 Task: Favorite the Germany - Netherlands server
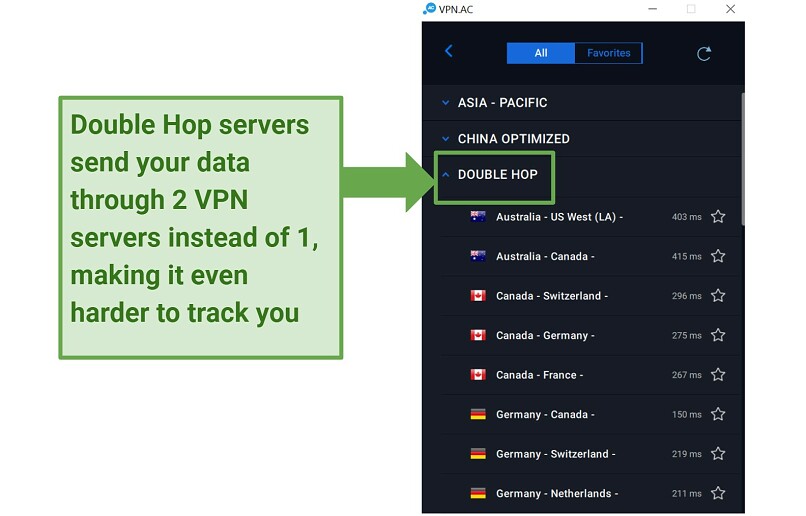(718, 493)
